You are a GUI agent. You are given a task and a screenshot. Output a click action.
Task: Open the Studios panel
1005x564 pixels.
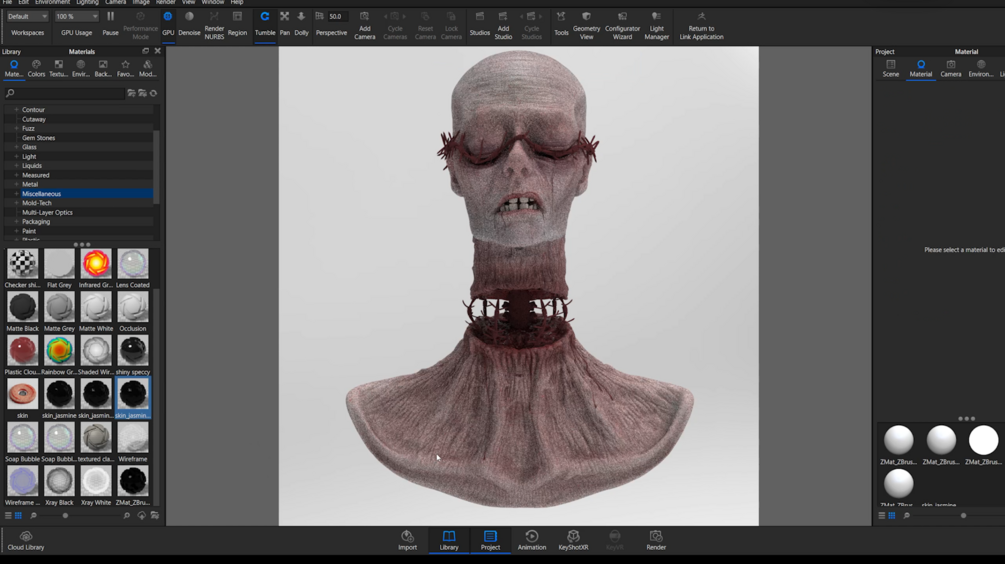tap(479, 24)
